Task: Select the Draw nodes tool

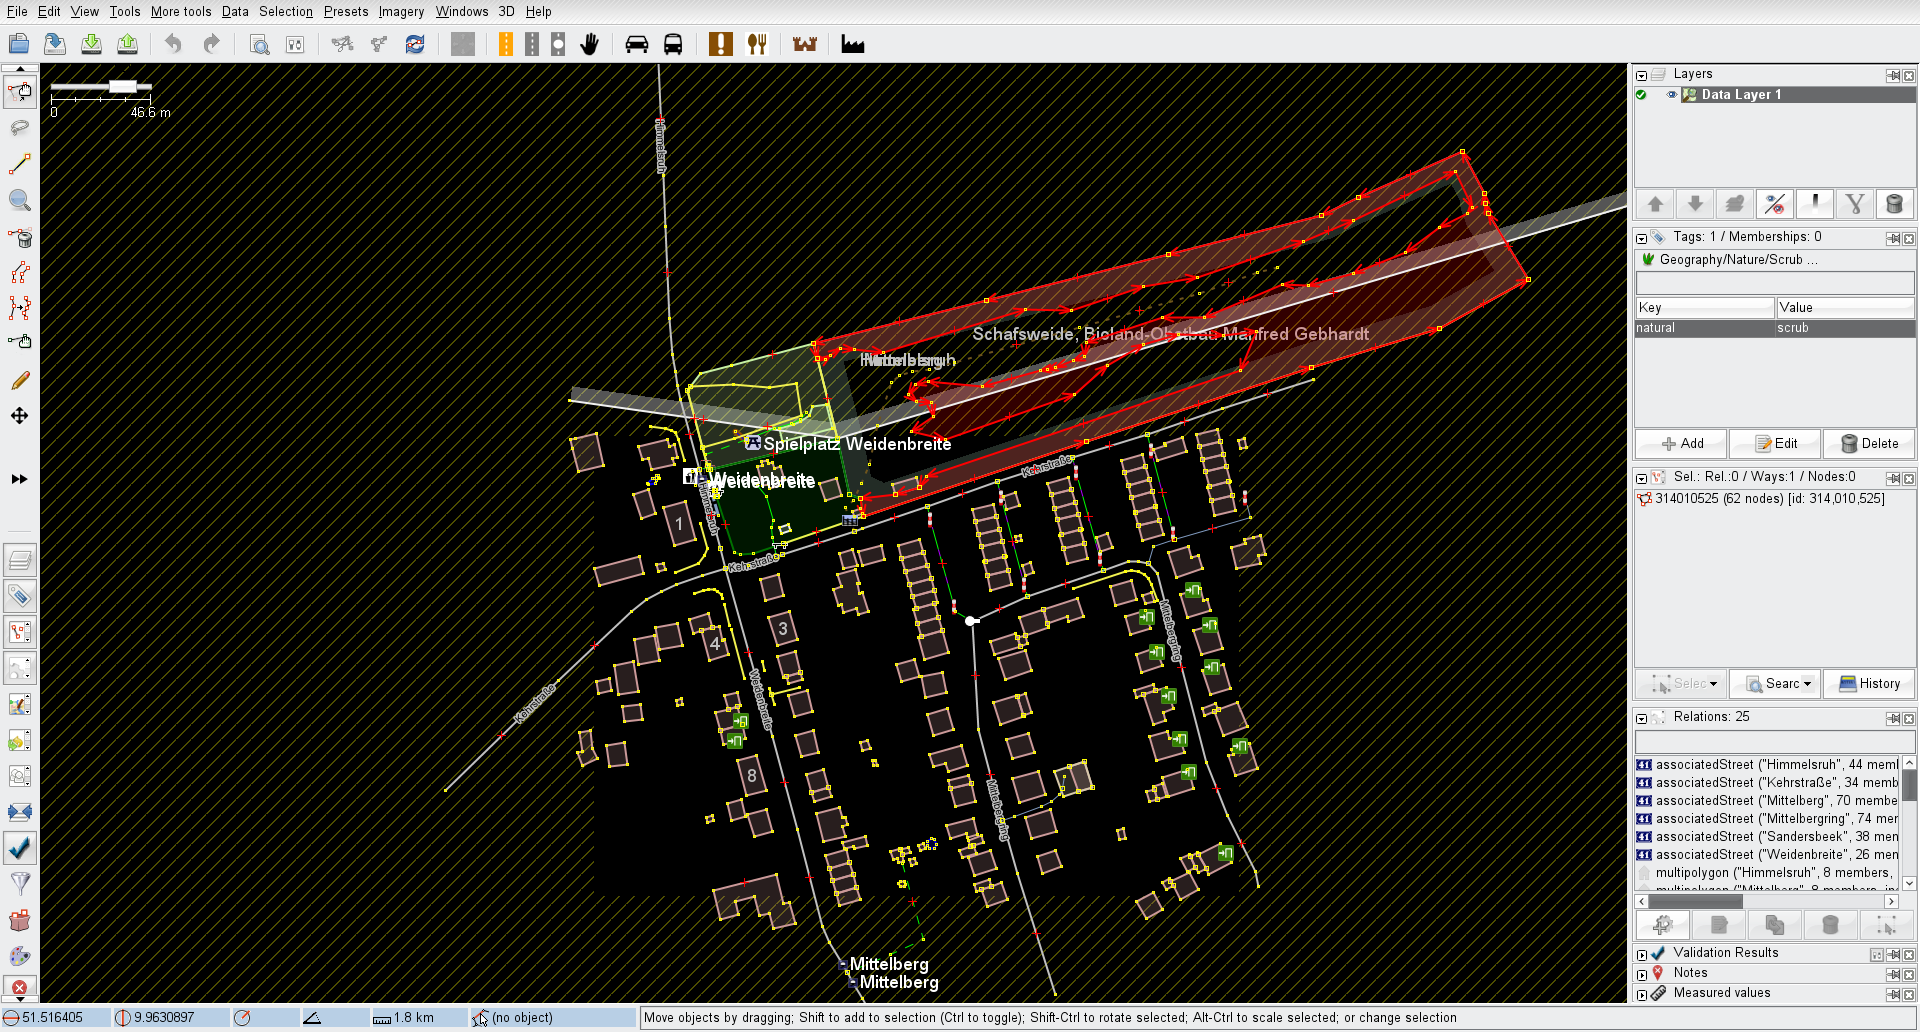Action: pyautogui.click(x=20, y=164)
